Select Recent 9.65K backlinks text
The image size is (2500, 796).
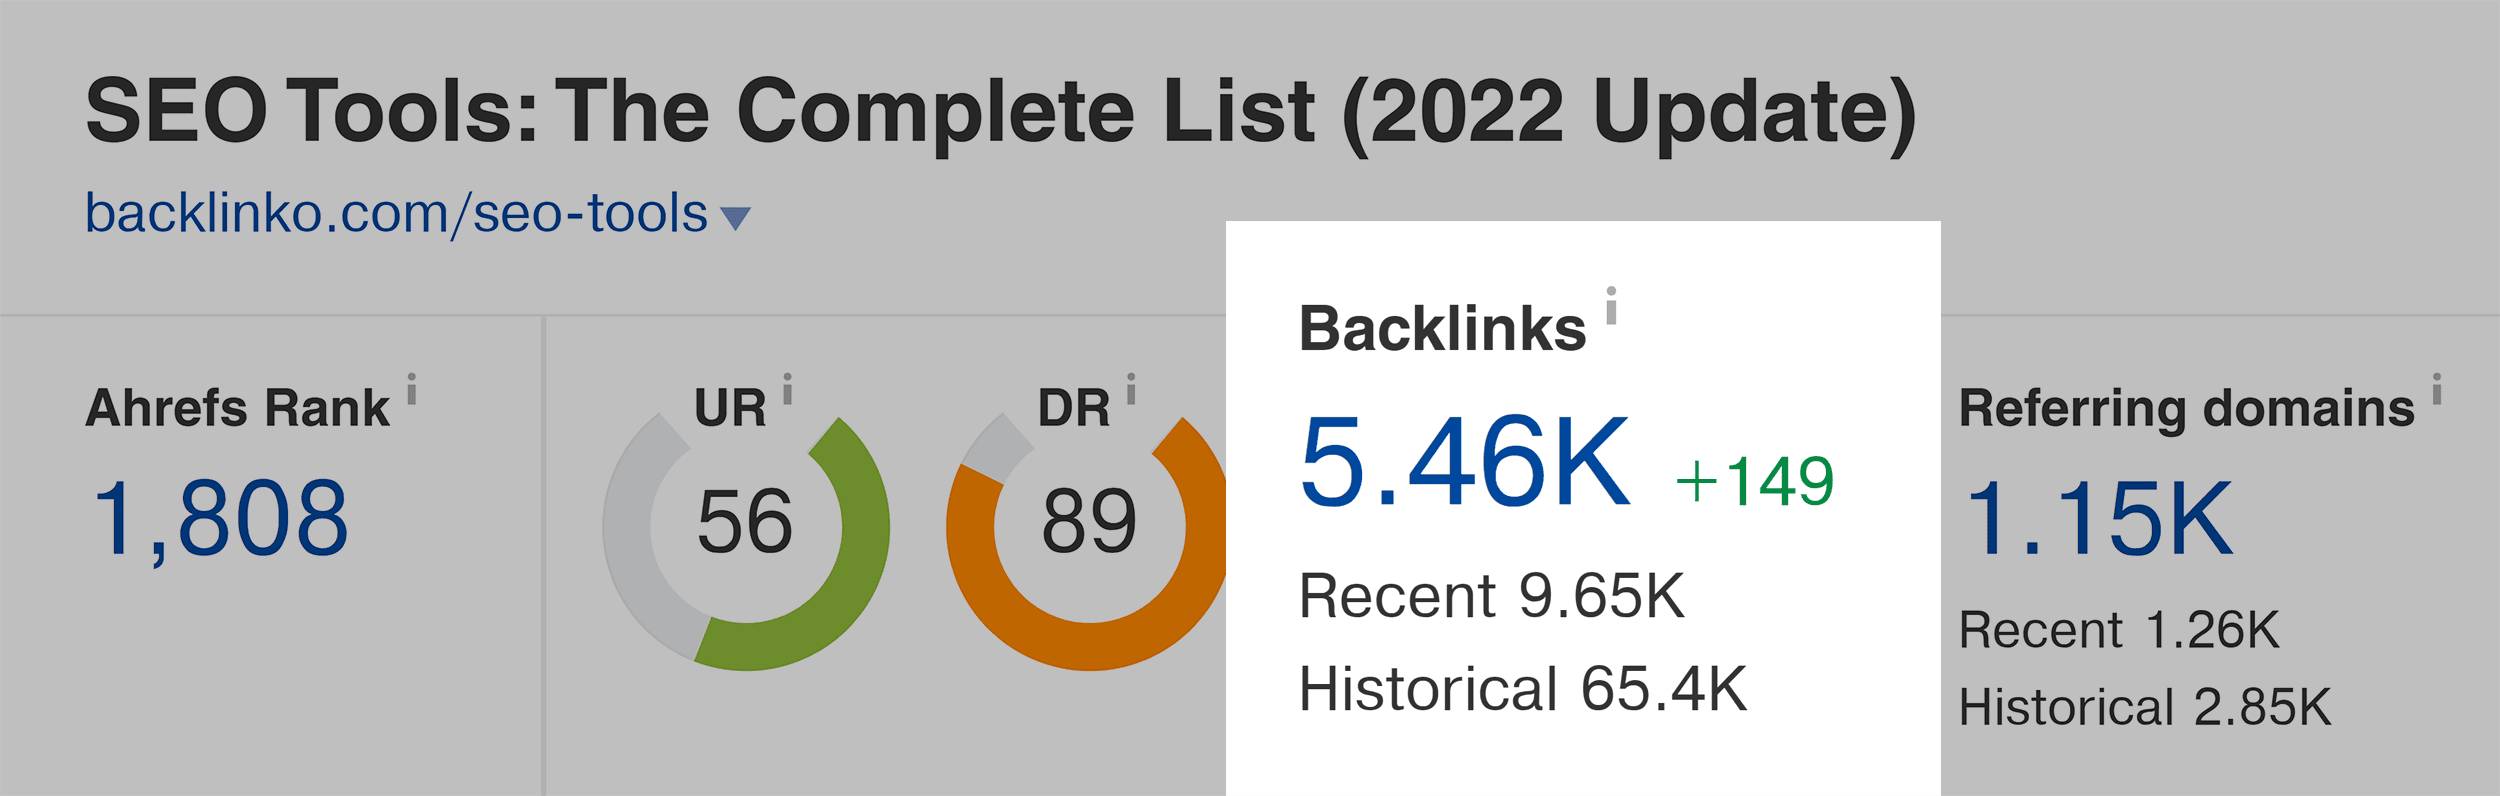pos(1492,596)
